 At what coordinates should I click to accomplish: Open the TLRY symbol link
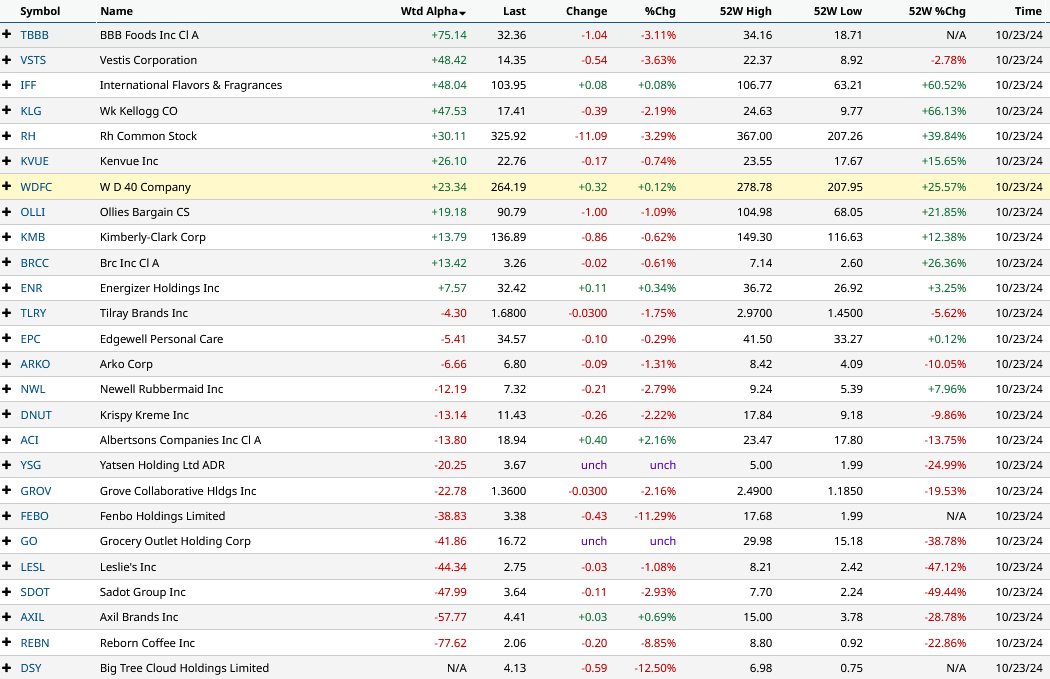[33, 313]
